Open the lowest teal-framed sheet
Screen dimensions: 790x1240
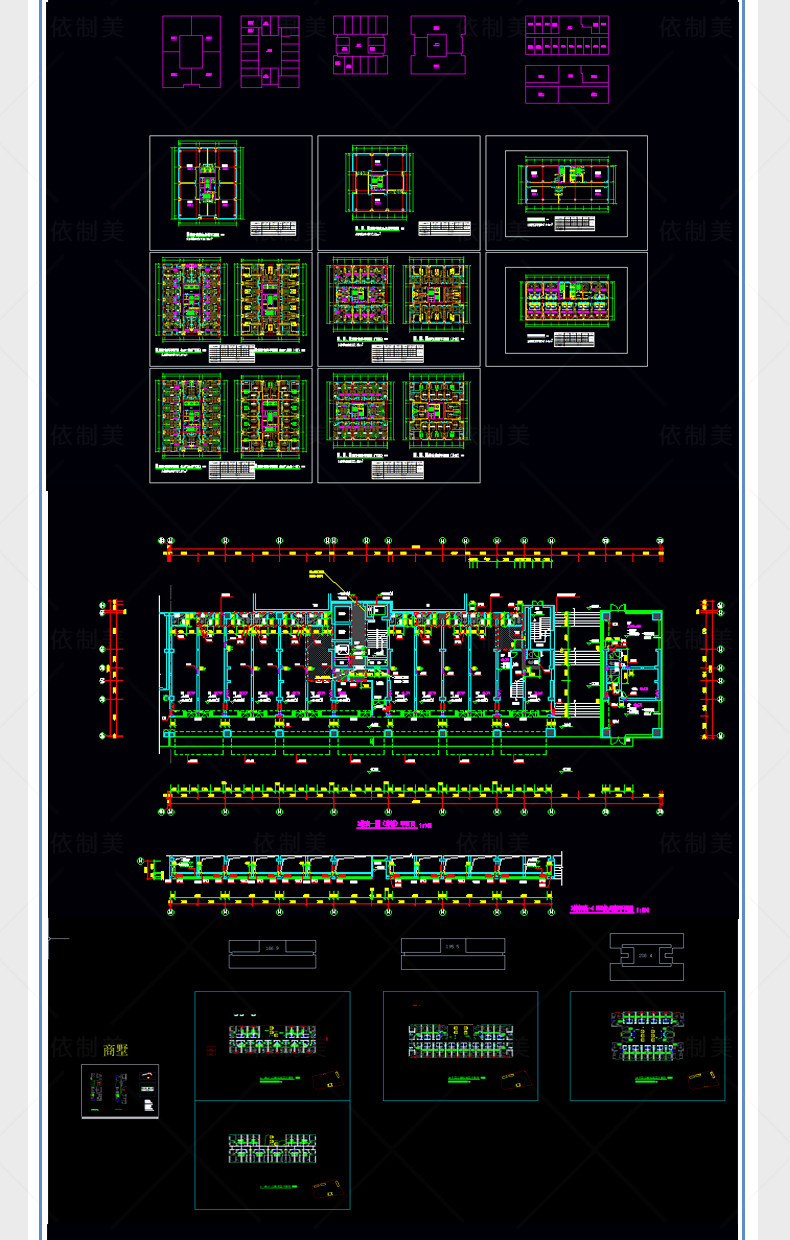point(272,1155)
